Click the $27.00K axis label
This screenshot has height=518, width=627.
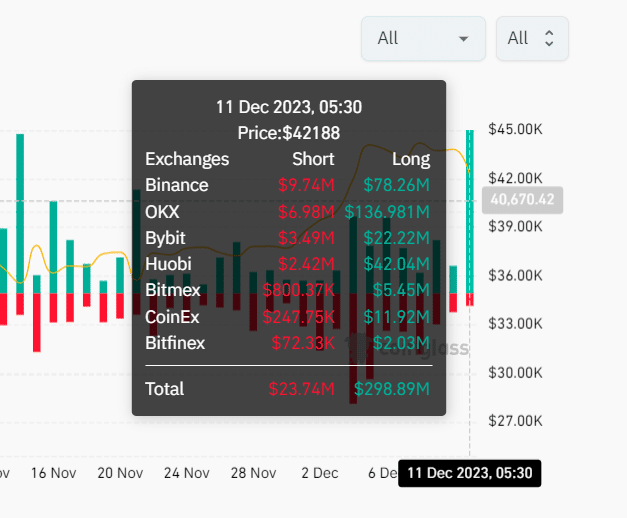pyautogui.click(x=515, y=421)
